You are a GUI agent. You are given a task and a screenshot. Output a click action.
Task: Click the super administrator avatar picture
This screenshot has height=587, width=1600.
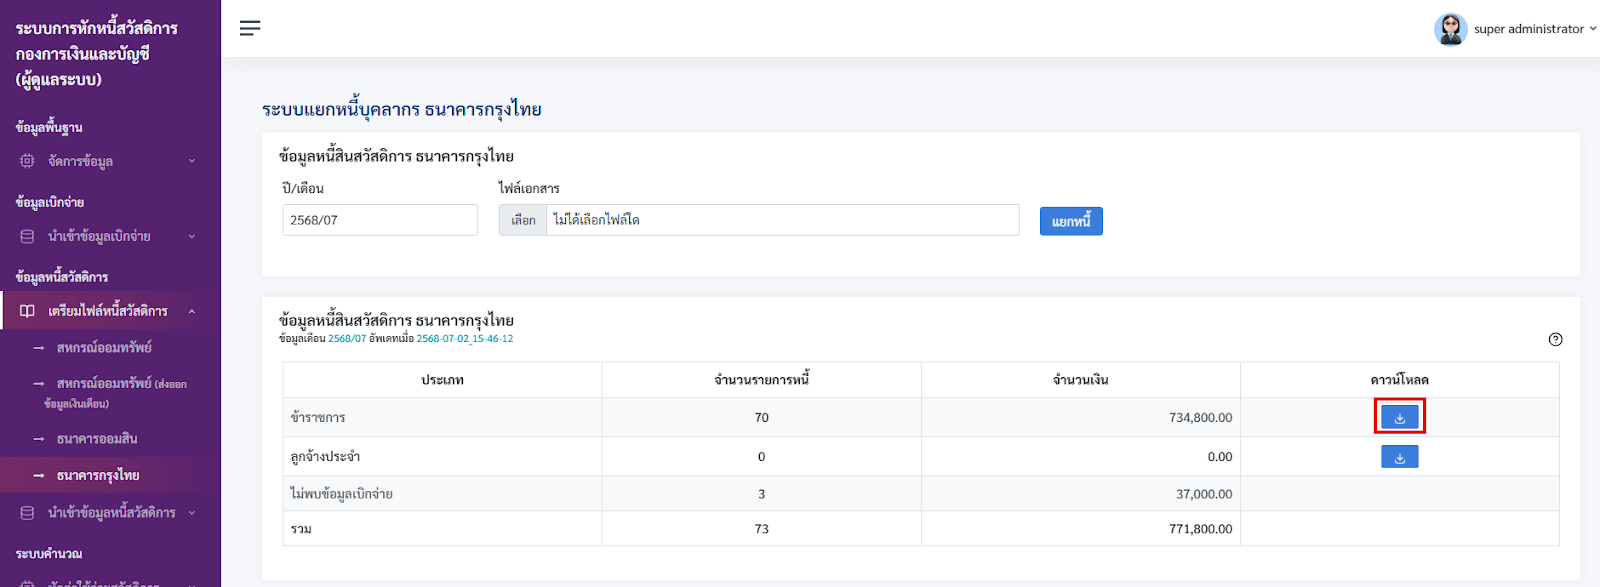(x=1450, y=29)
